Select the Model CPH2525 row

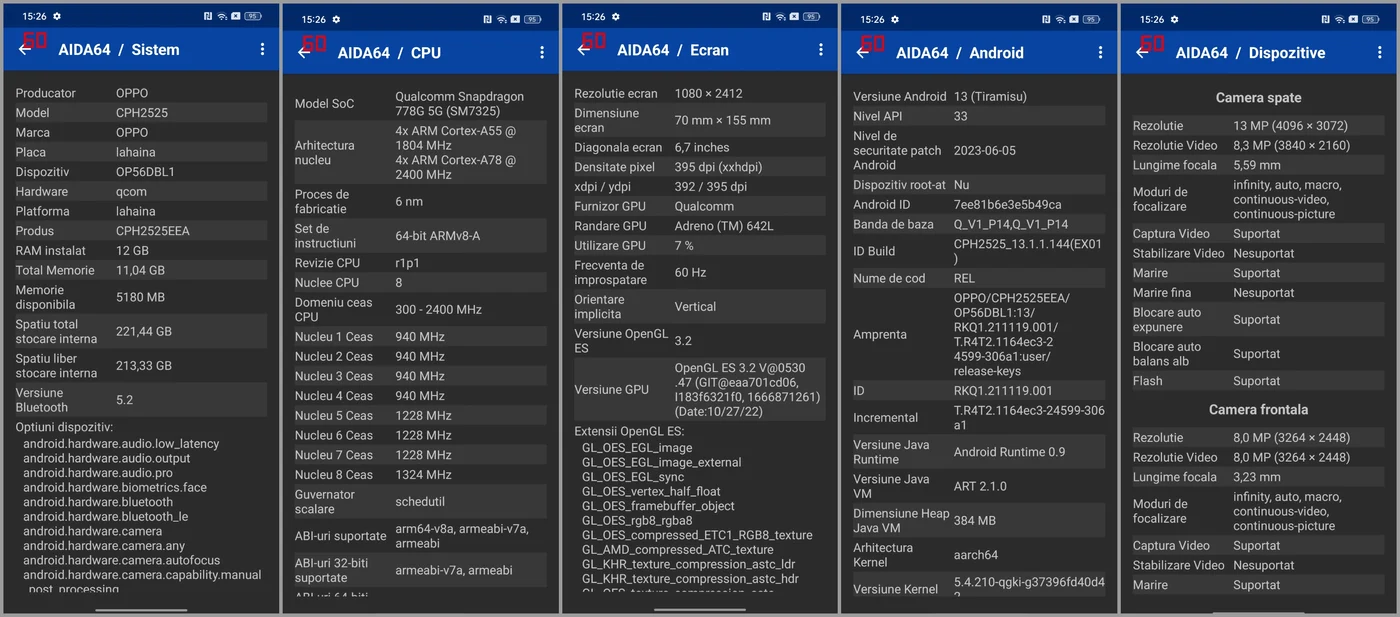[x=141, y=113]
